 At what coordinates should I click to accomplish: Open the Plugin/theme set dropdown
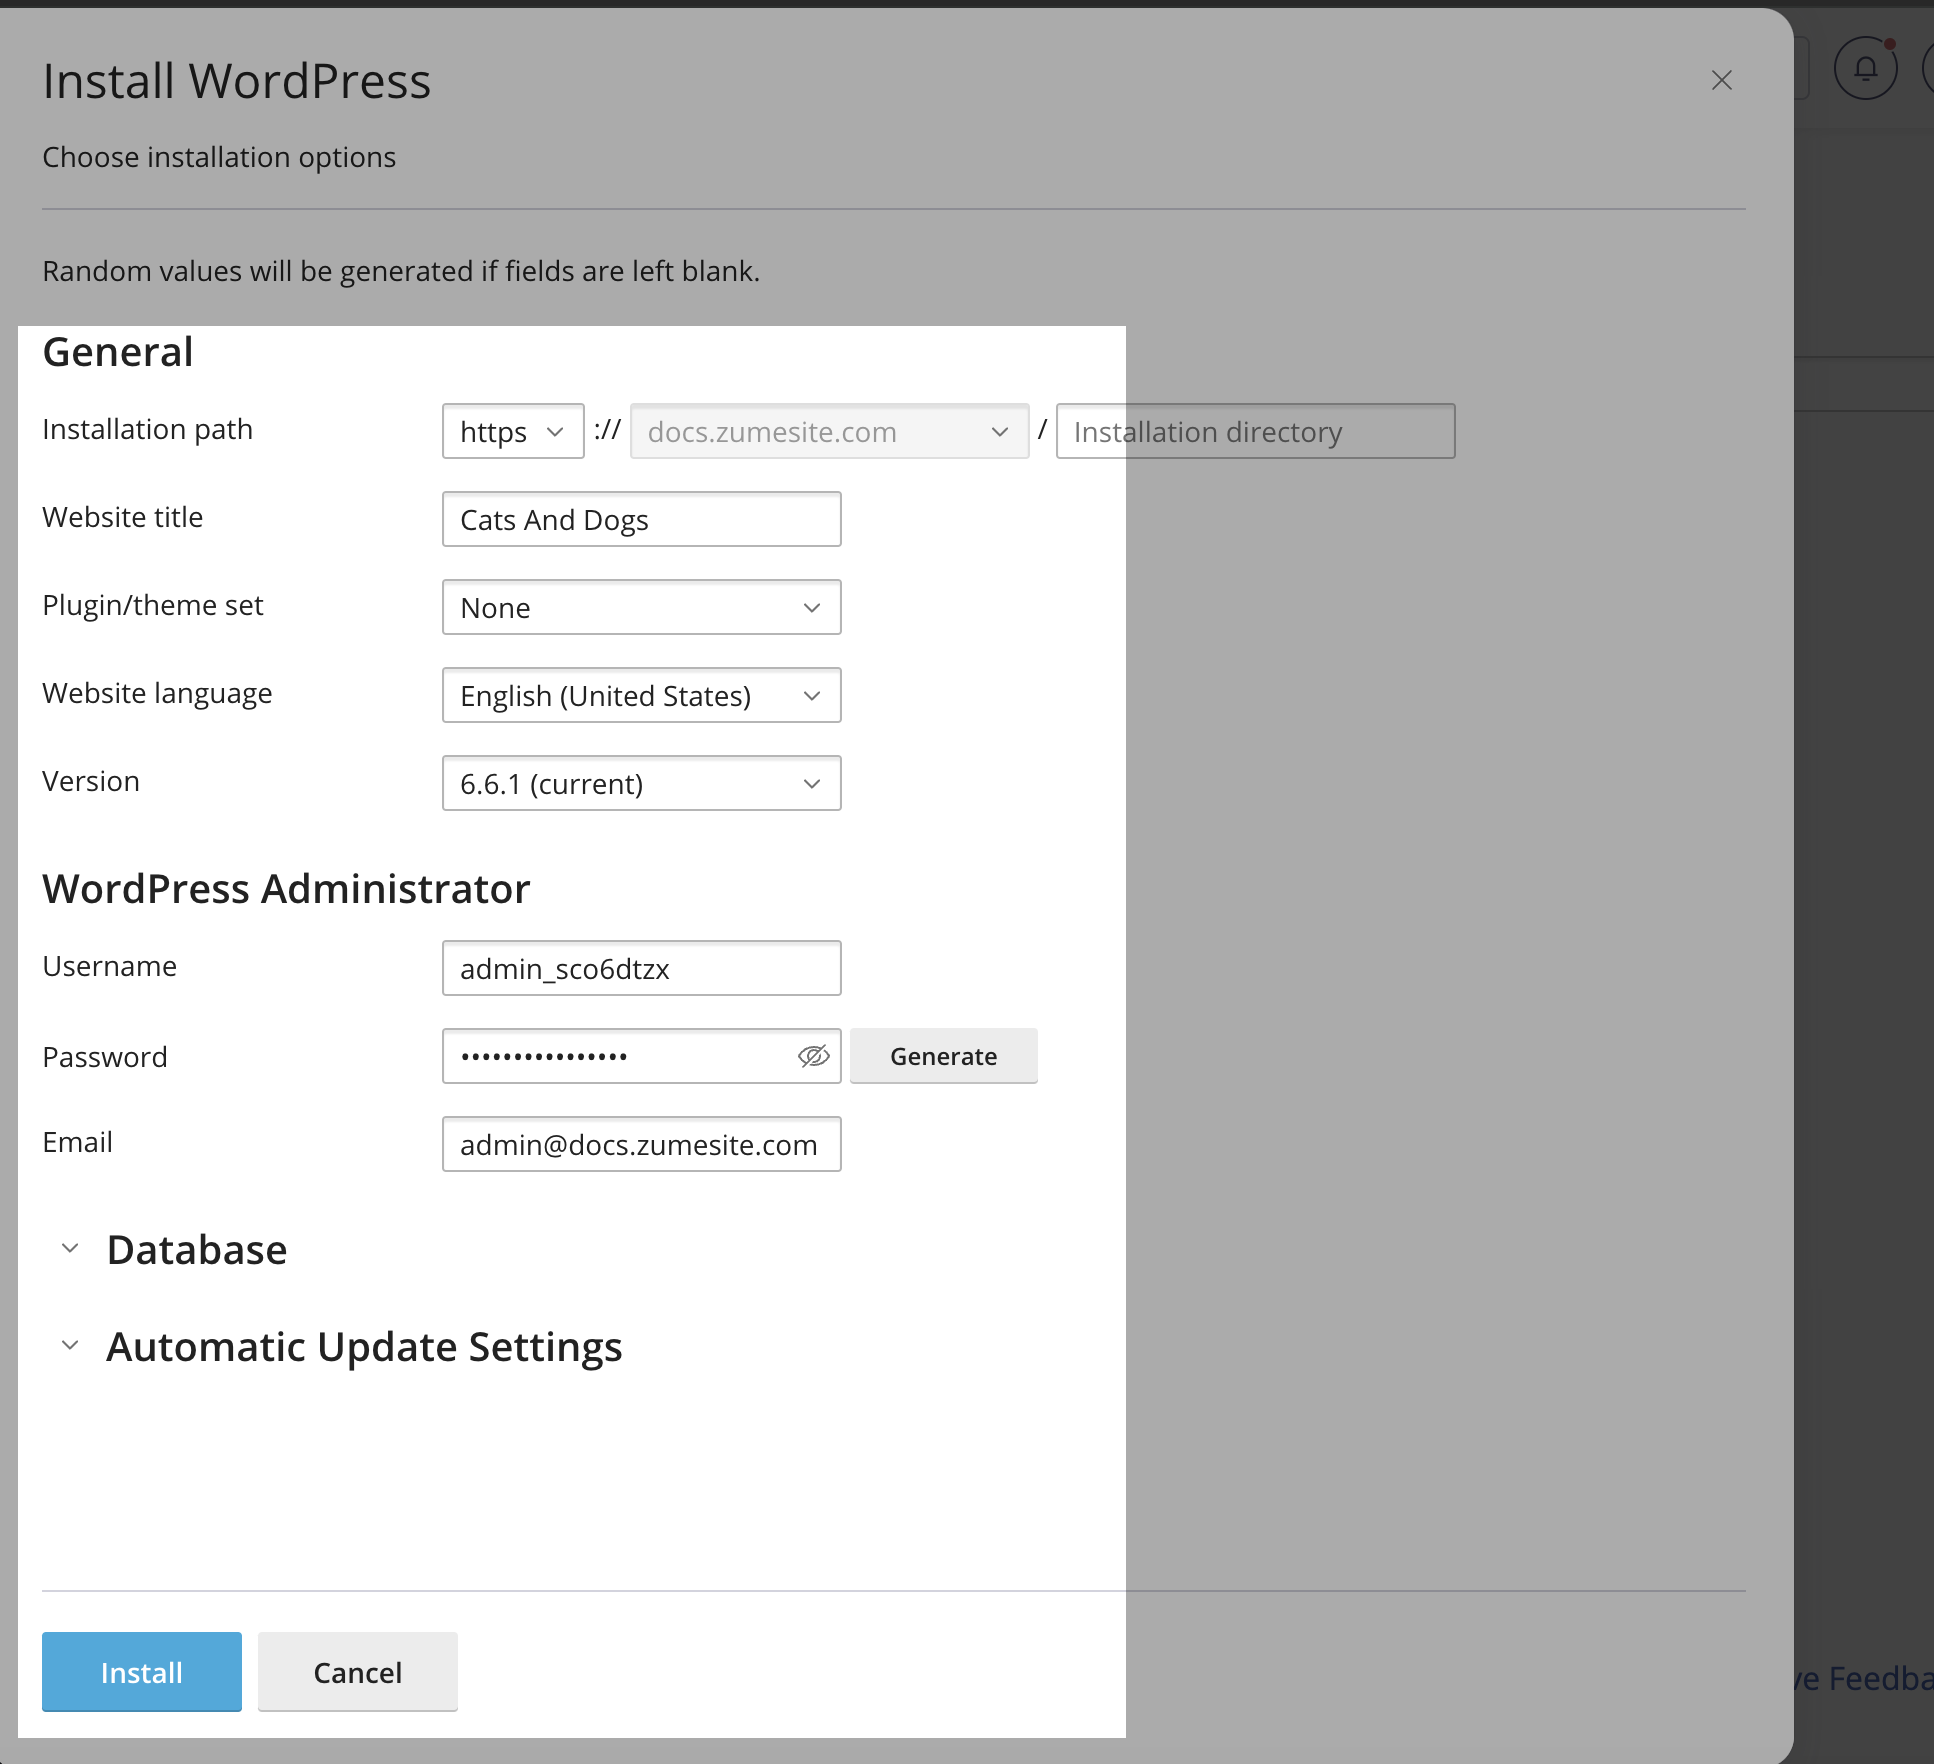[x=641, y=607]
